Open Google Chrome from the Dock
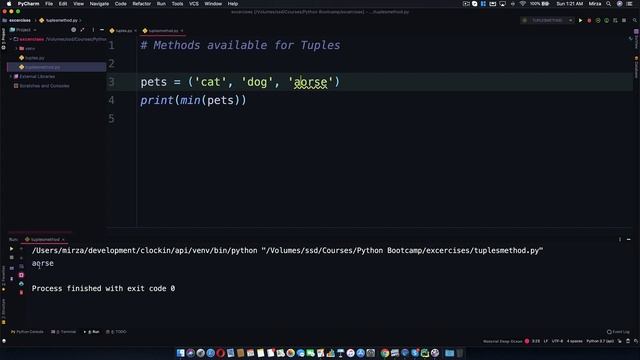This screenshot has width=640, height=360. 384,353
